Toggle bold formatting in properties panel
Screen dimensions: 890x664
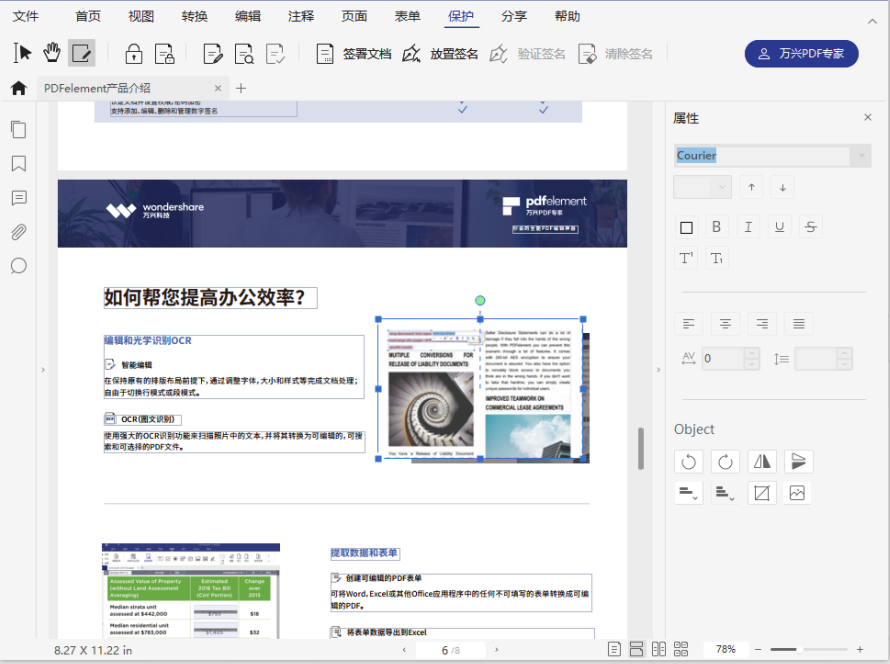point(716,227)
